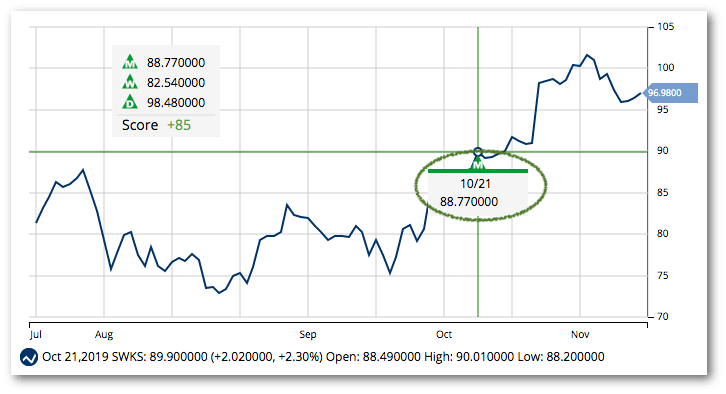Click the green M marker on the chart line

point(478,163)
